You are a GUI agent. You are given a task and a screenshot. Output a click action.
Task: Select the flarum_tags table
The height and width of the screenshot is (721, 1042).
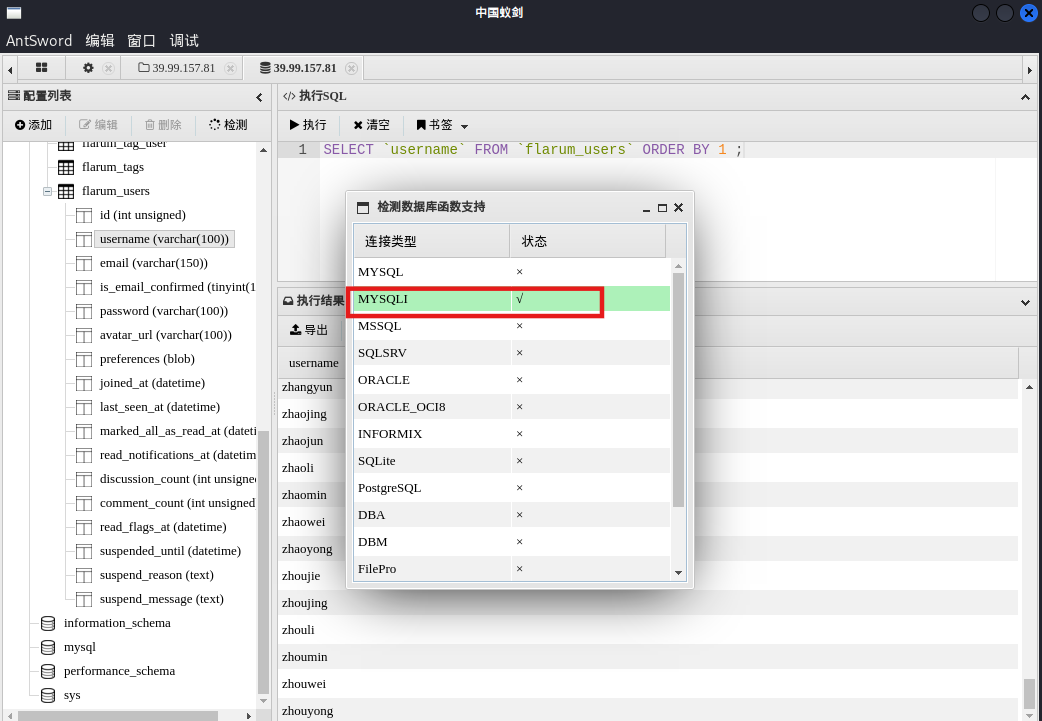(112, 167)
